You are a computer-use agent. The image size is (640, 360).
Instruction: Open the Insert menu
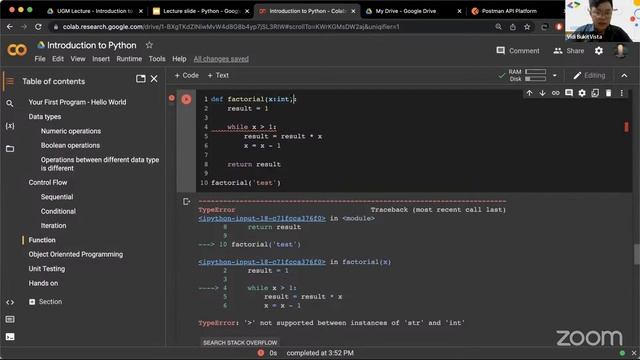tap(101, 59)
